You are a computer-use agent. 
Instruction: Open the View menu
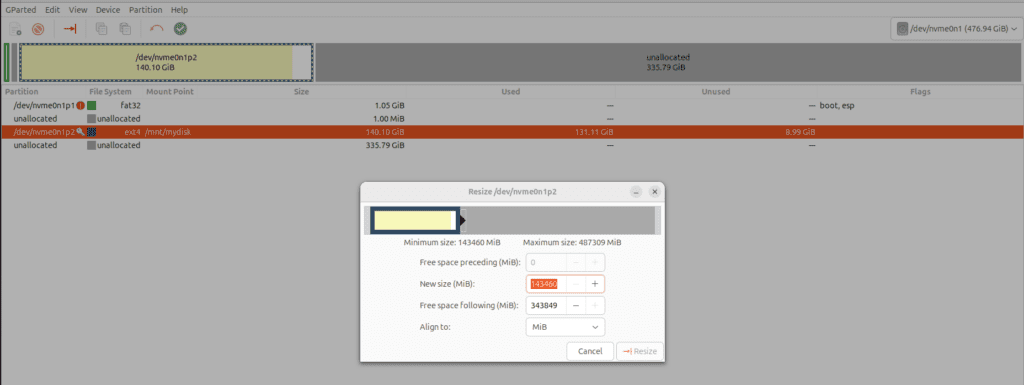pyautogui.click(x=78, y=10)
